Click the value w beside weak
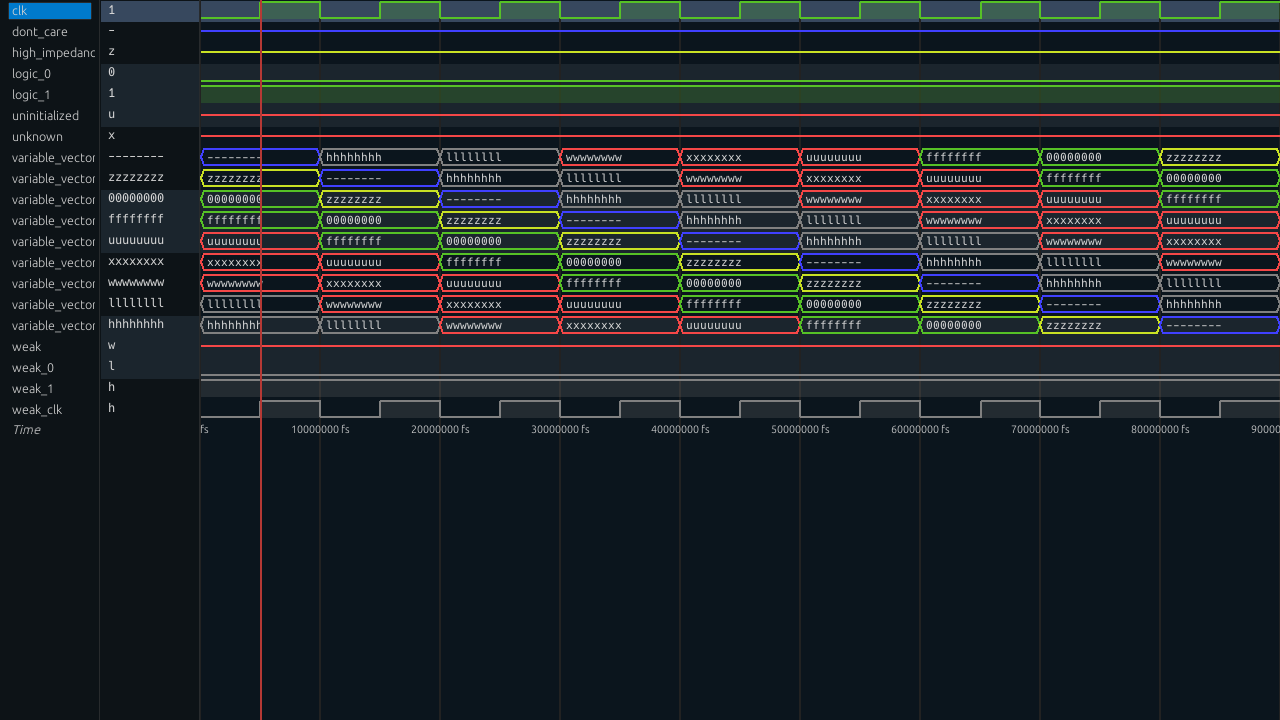This screenshot has width=1280, height=720. [111, 345]
